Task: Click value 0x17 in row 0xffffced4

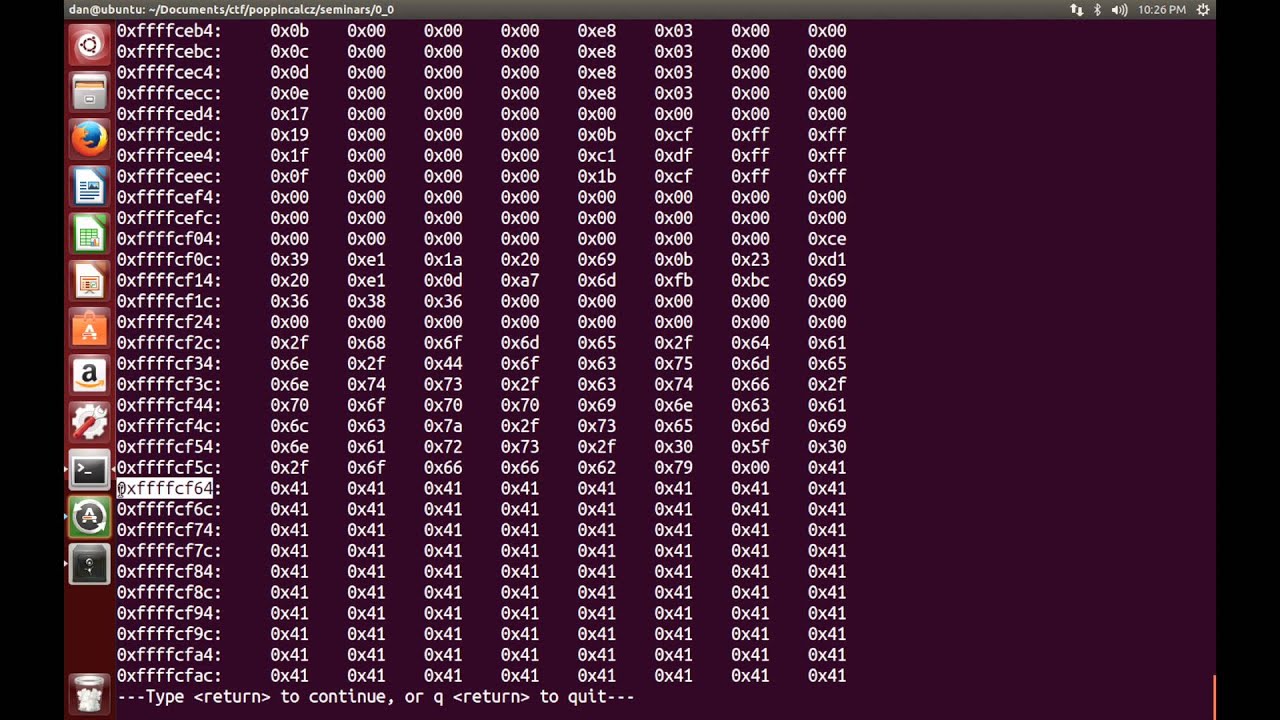Action: (289, 114)
